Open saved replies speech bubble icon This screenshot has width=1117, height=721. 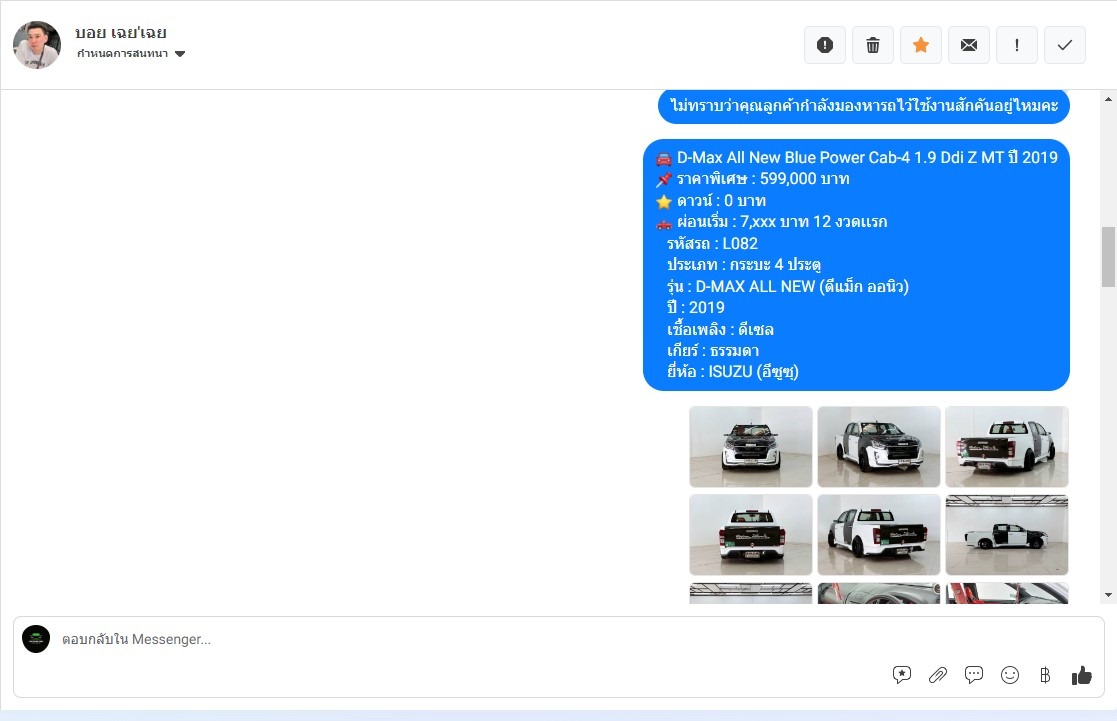[973, 675]
